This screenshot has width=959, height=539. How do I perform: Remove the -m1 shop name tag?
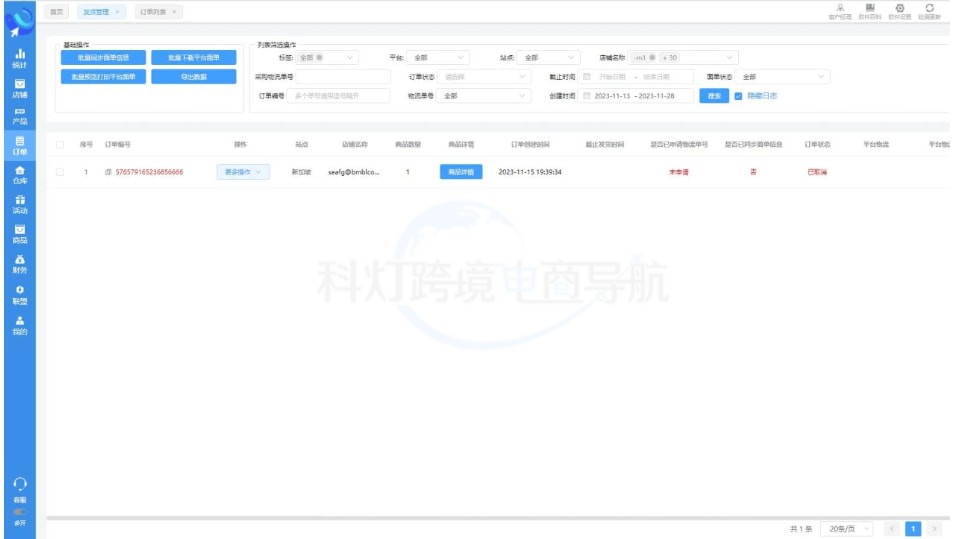pos(652,58)
